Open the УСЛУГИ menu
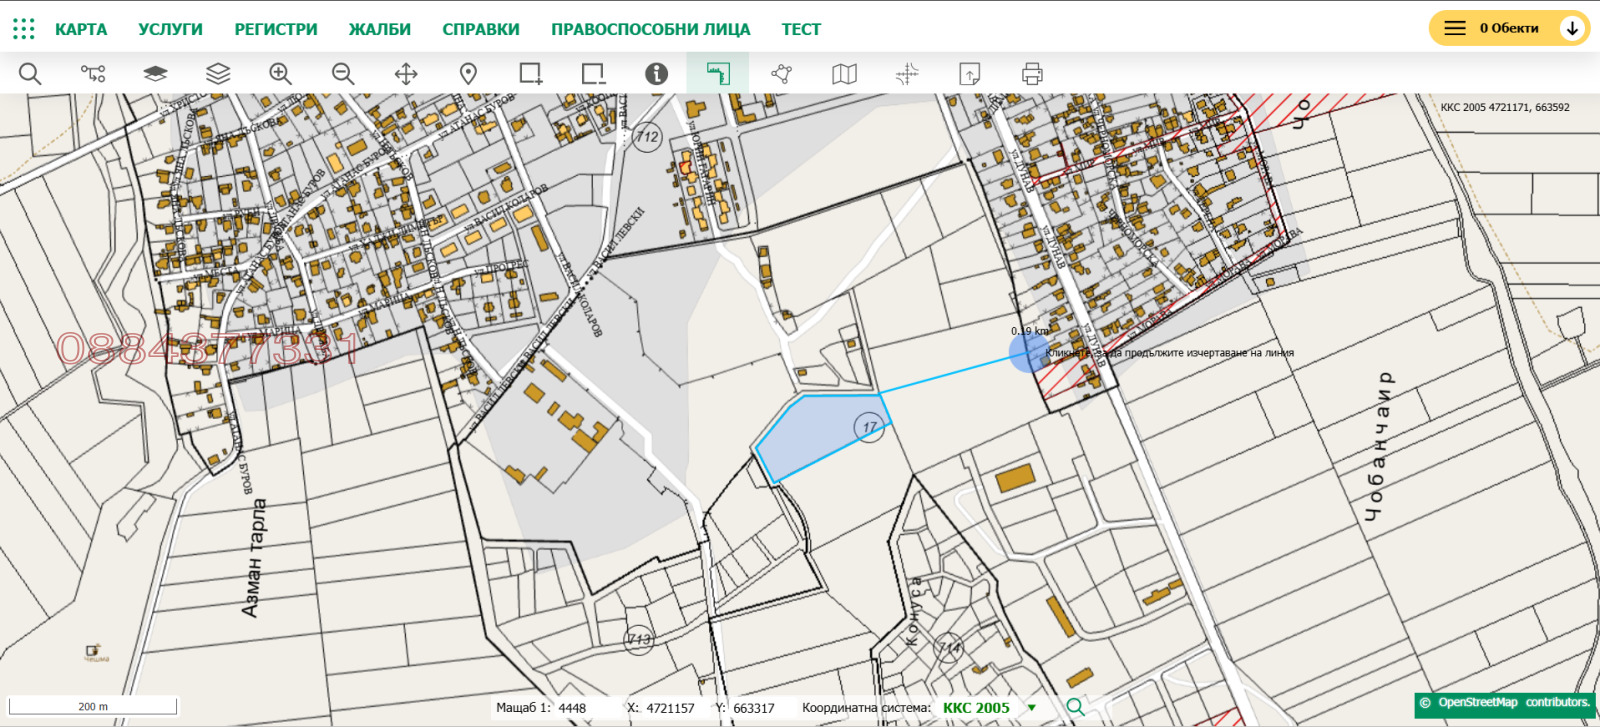1600x727 pixels. coord(170,29)
